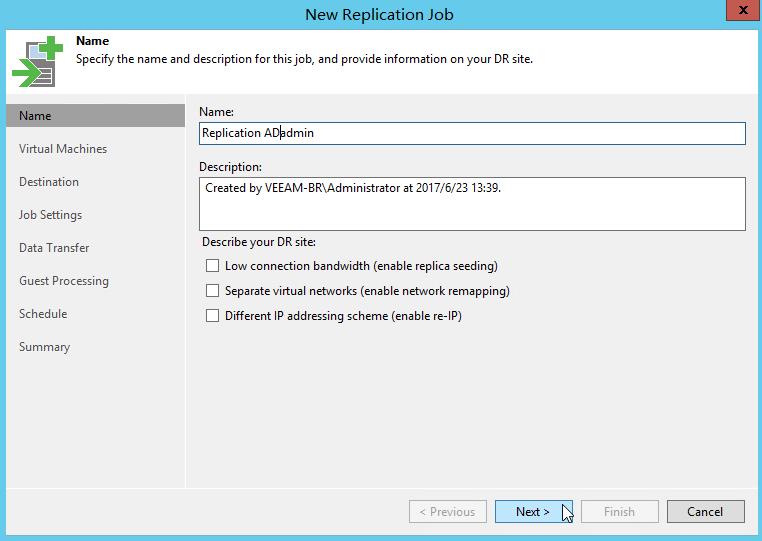The width and height of the screenshot is (762, 541).
Task: Click the greyed-out Finish button
Action: pos(620,512)
